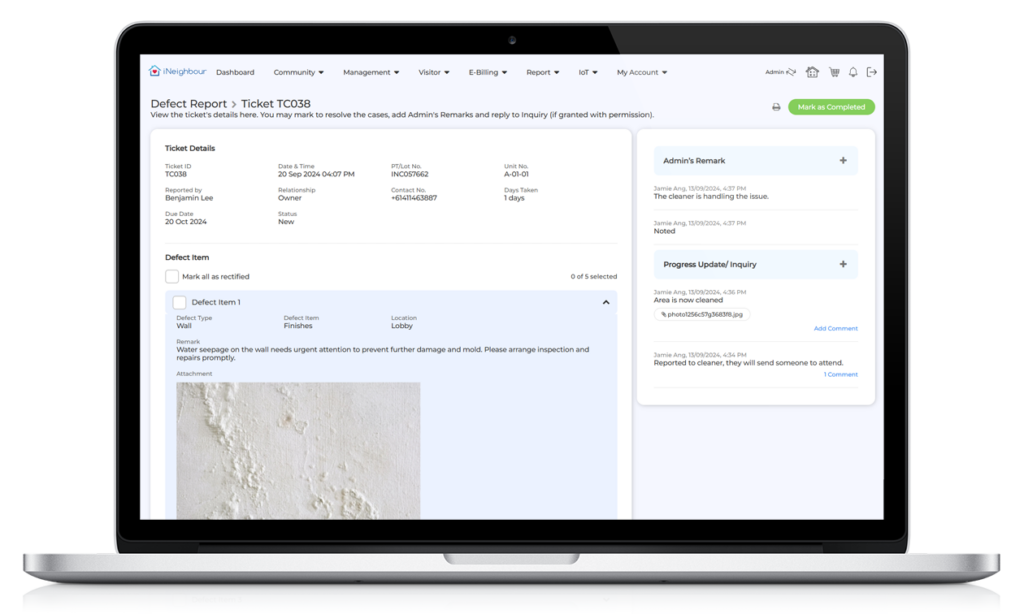Tick the Defect Item 1 checkbox
This screenshot has width=1024, height=614.
(179, 302)
